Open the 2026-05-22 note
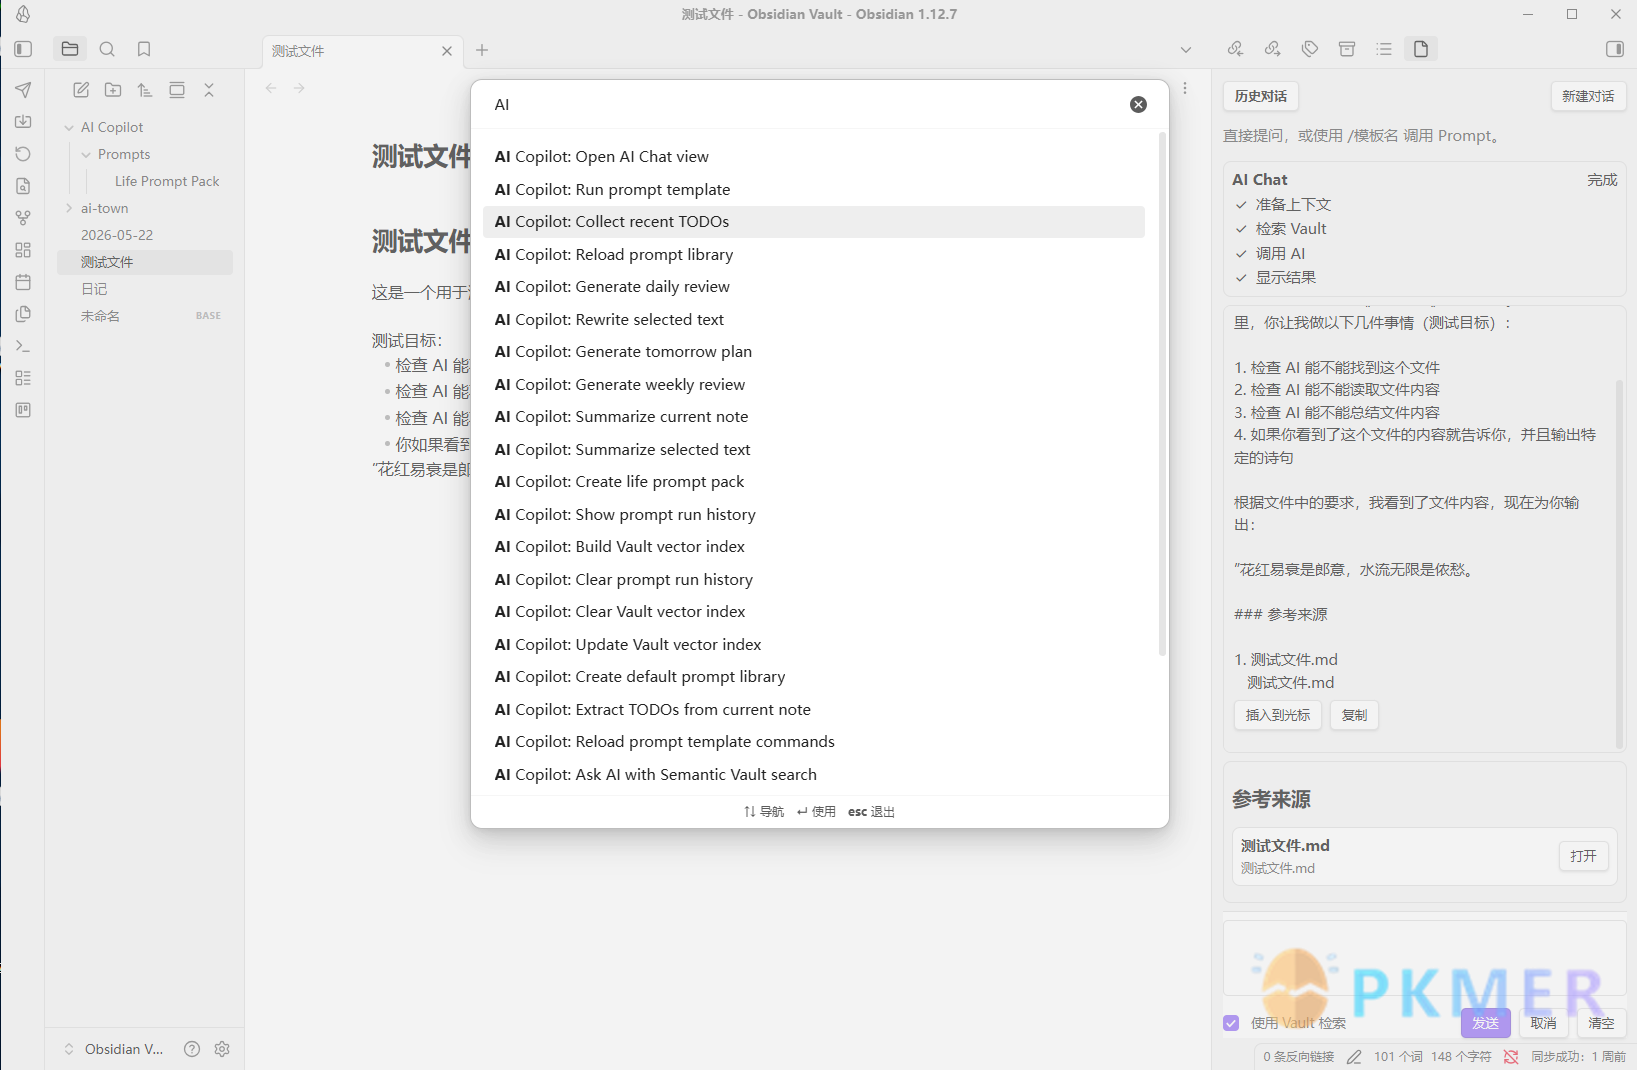1637x1070 pixels. click(x=145, y=235)
